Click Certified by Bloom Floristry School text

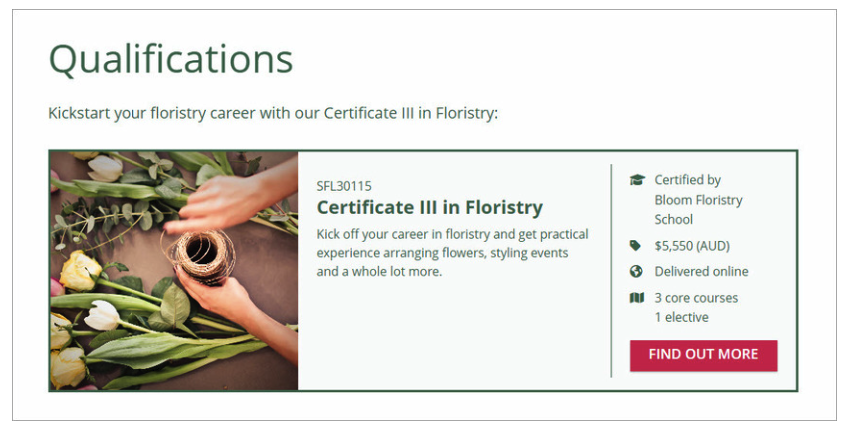coord(699,199)
